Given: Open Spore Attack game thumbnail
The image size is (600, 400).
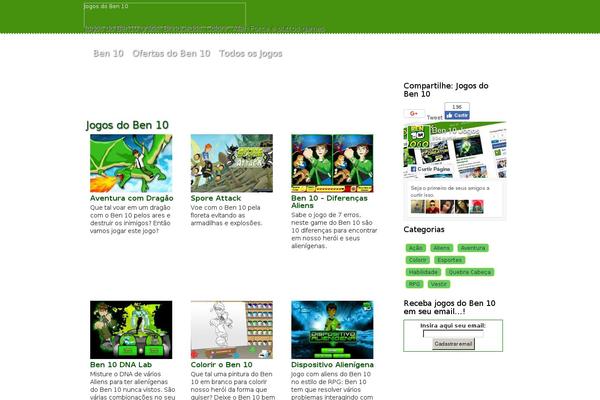Looking at the screenshot, I should [232, 163].
